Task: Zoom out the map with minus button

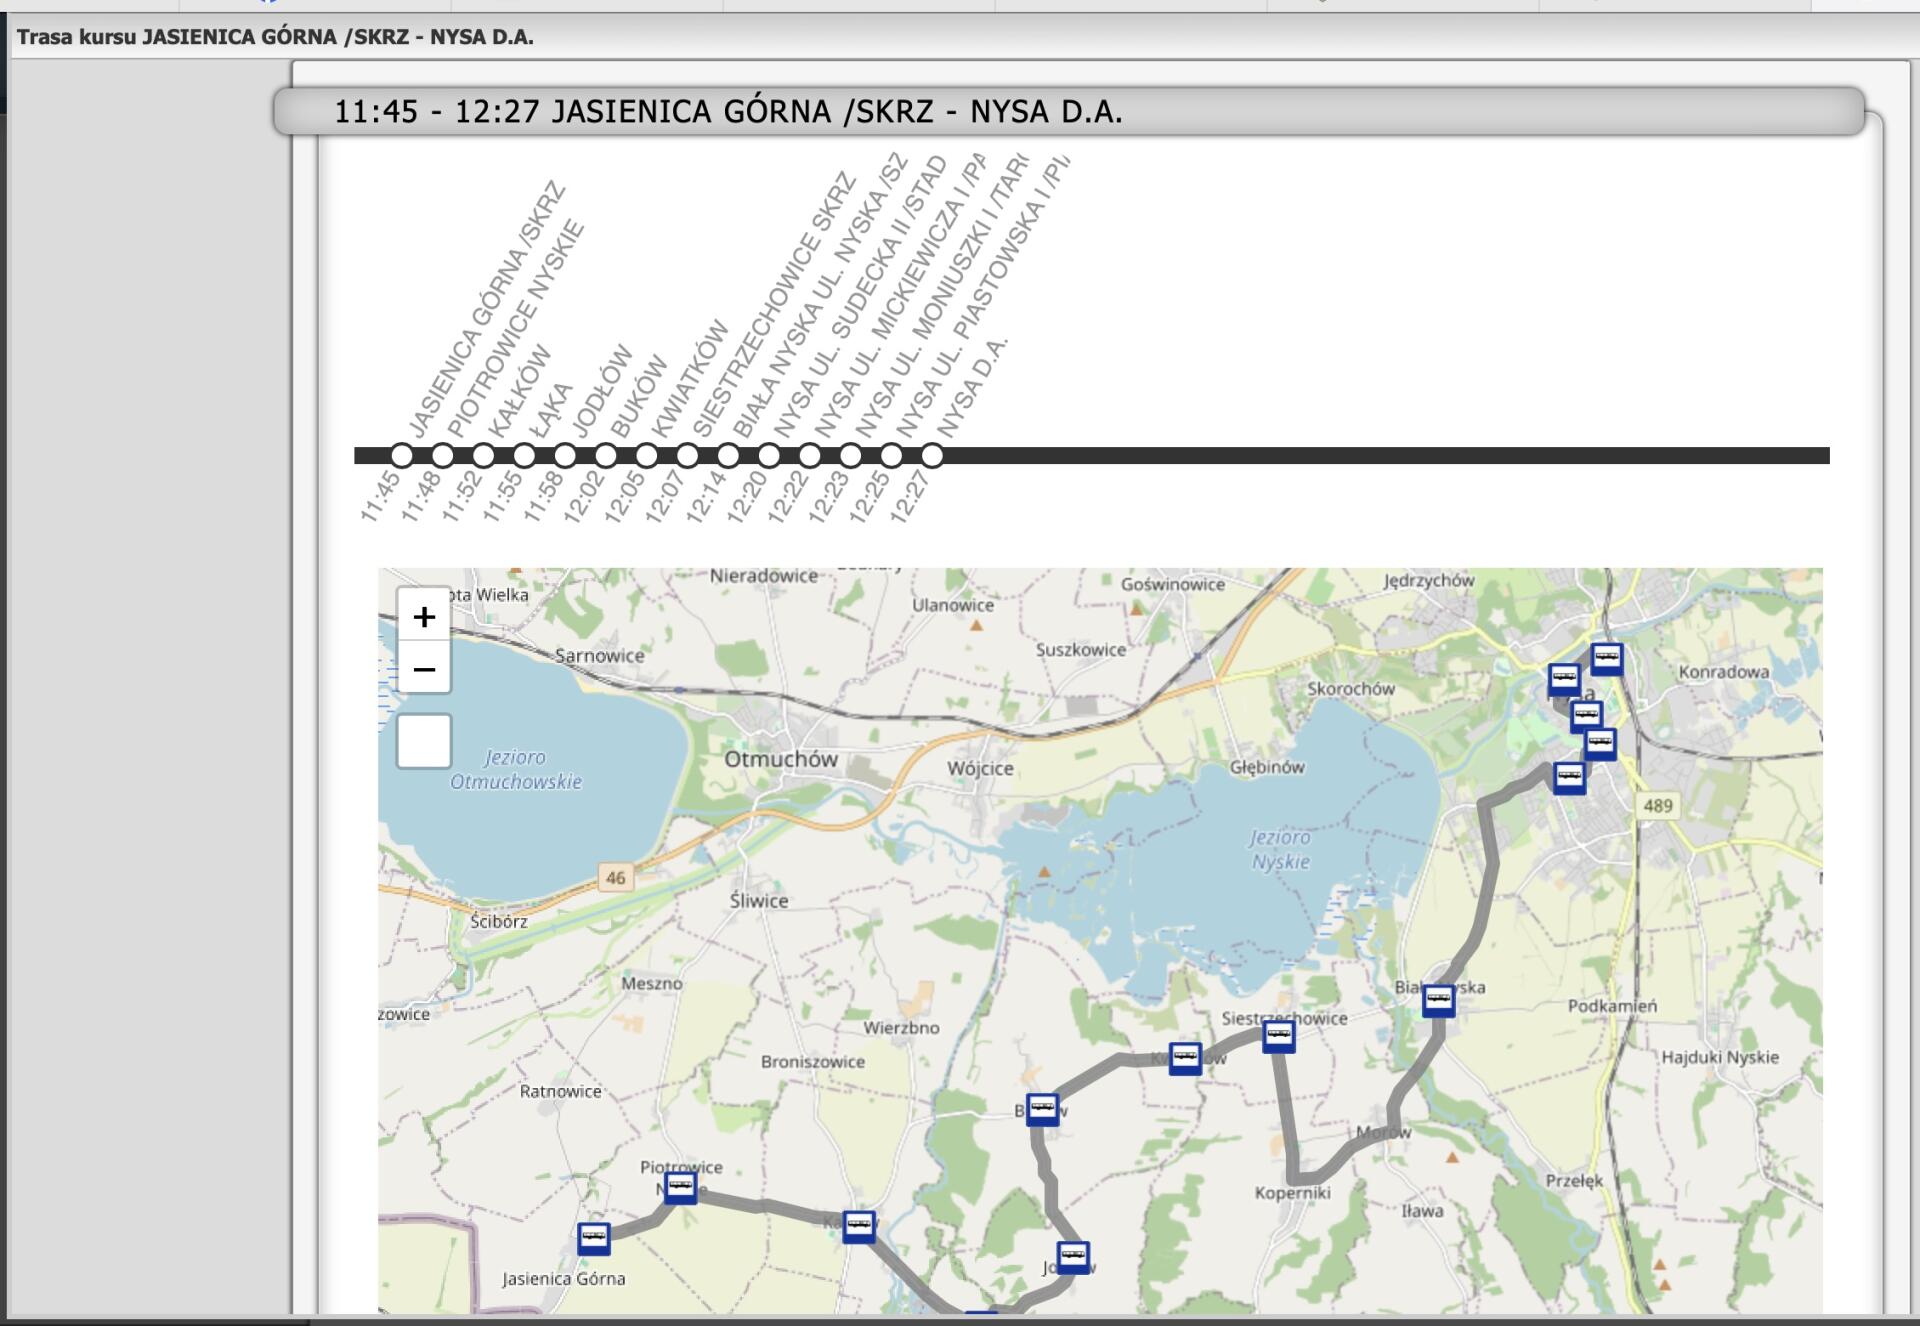Action: (x=424, y=668)
